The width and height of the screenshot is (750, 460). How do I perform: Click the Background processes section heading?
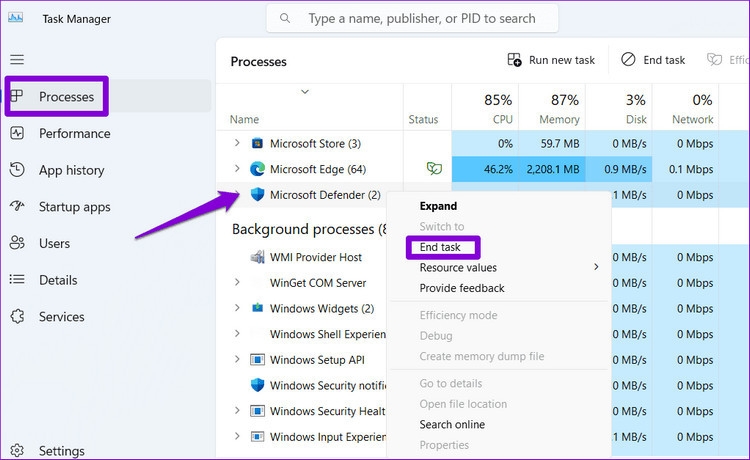(x=309, y=229)
